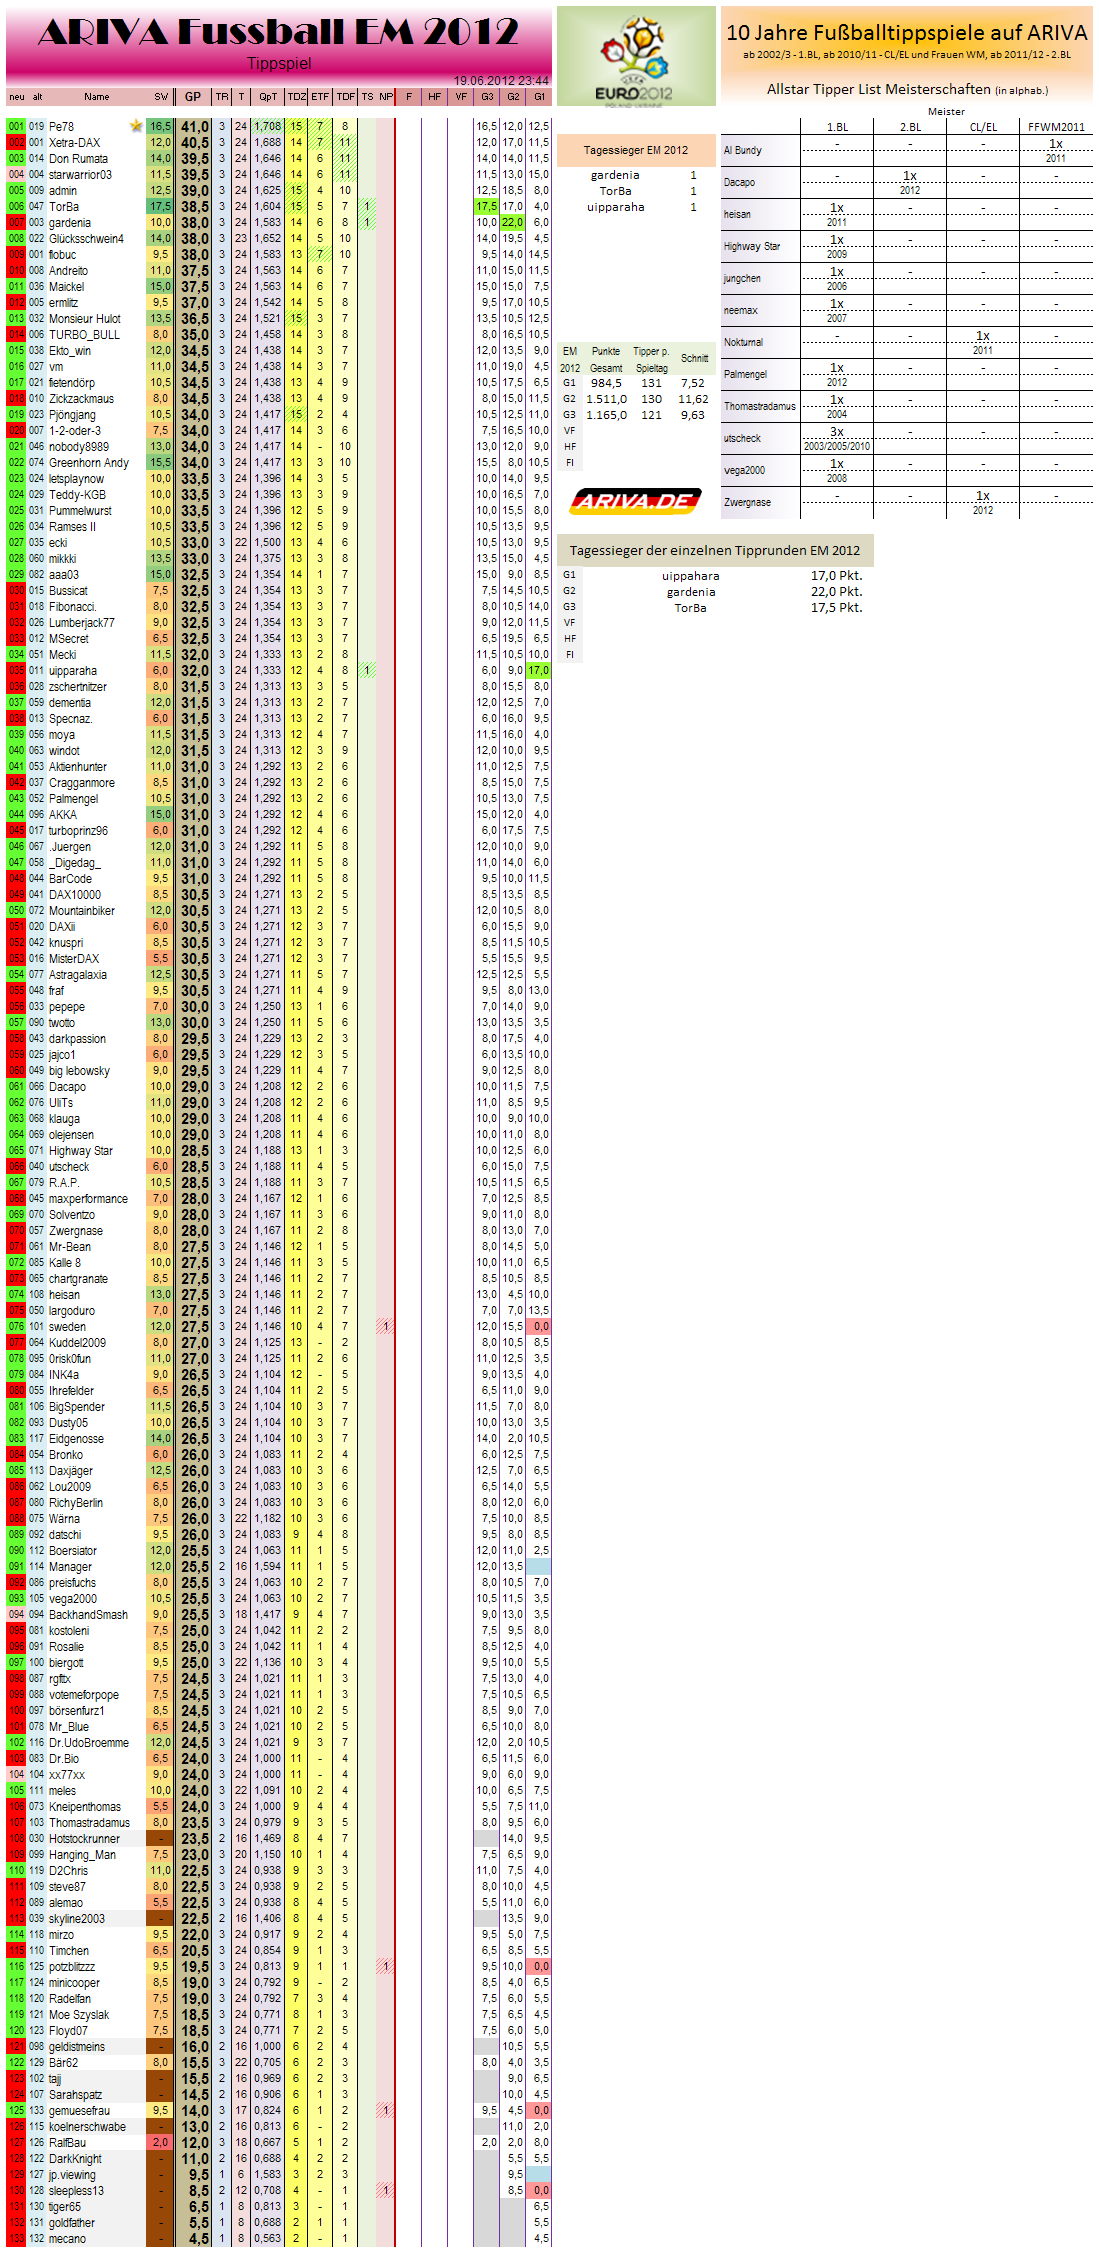Select the GP column header
The height and width of the screenshot is (2253, 1099).
(x=193, y=97)
